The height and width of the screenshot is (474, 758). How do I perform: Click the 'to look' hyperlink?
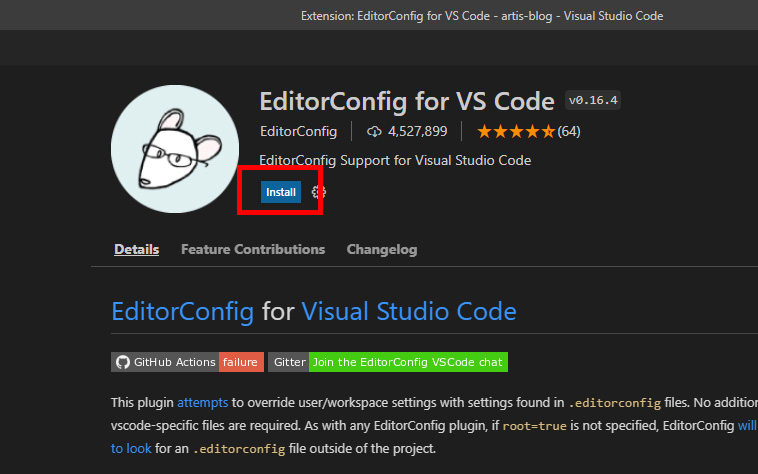(x=131, y=448)
